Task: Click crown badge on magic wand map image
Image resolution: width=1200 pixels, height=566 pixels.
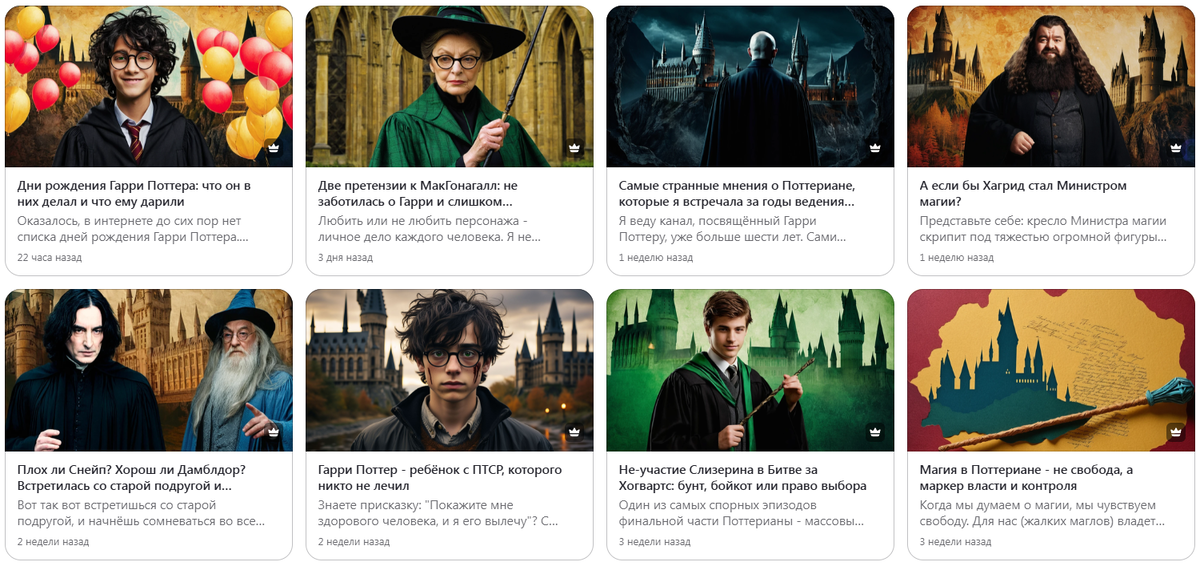Action: pos(1176,432)
